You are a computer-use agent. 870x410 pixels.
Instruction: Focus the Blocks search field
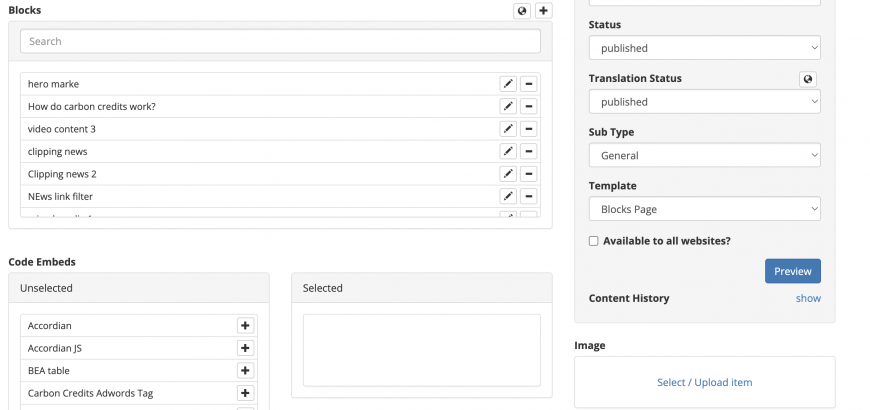(280, 41)
